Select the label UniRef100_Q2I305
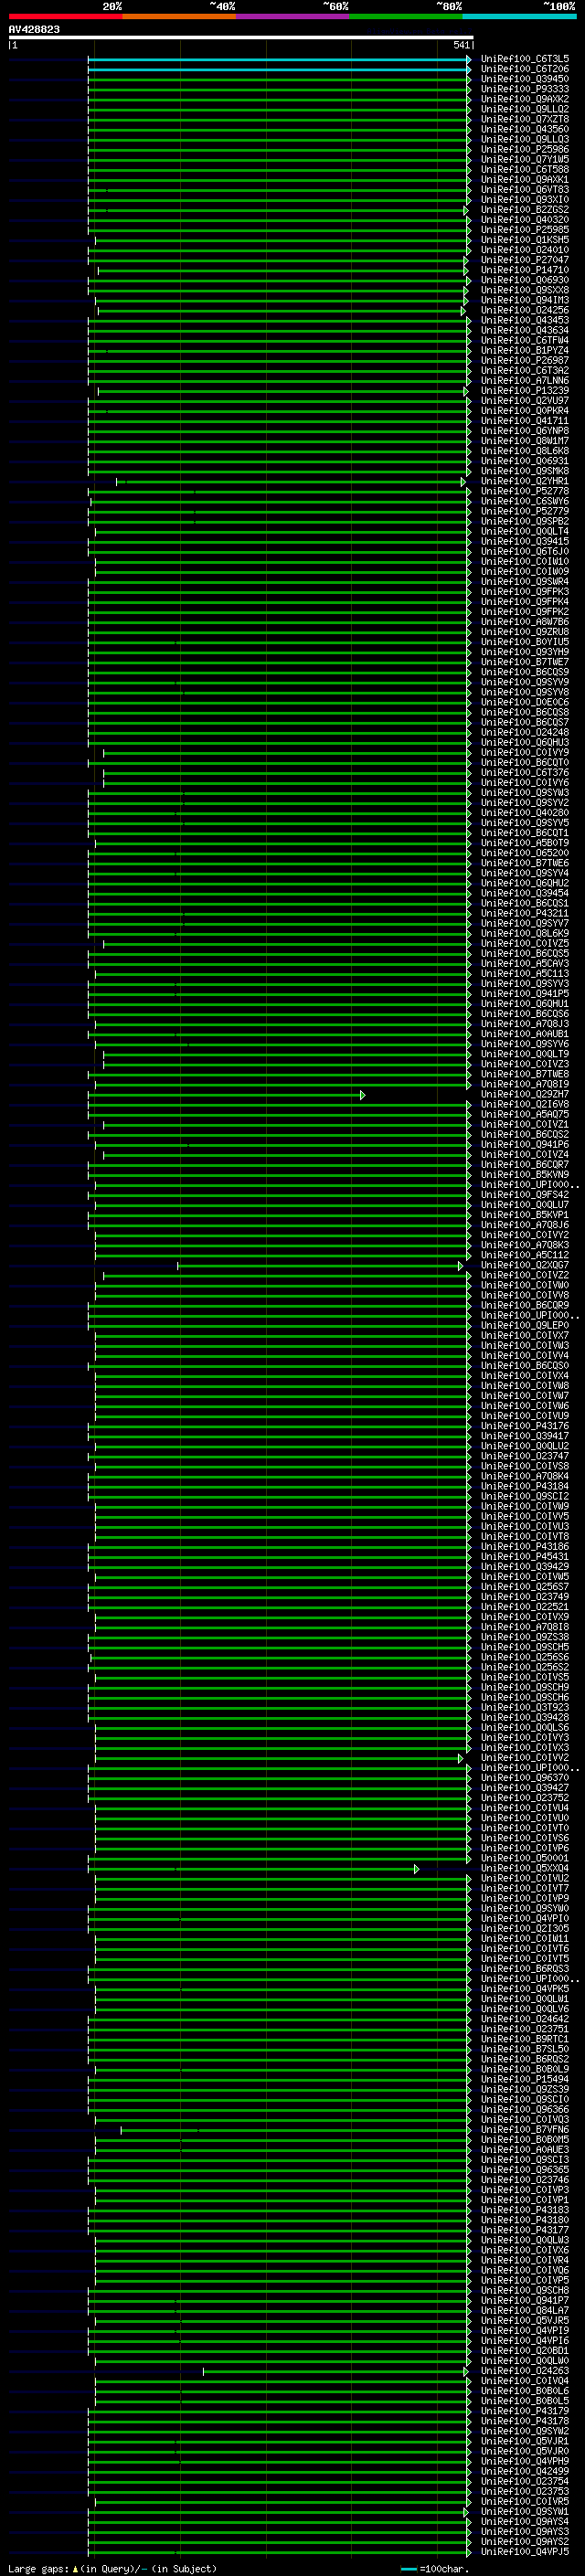 point(525,1929)
